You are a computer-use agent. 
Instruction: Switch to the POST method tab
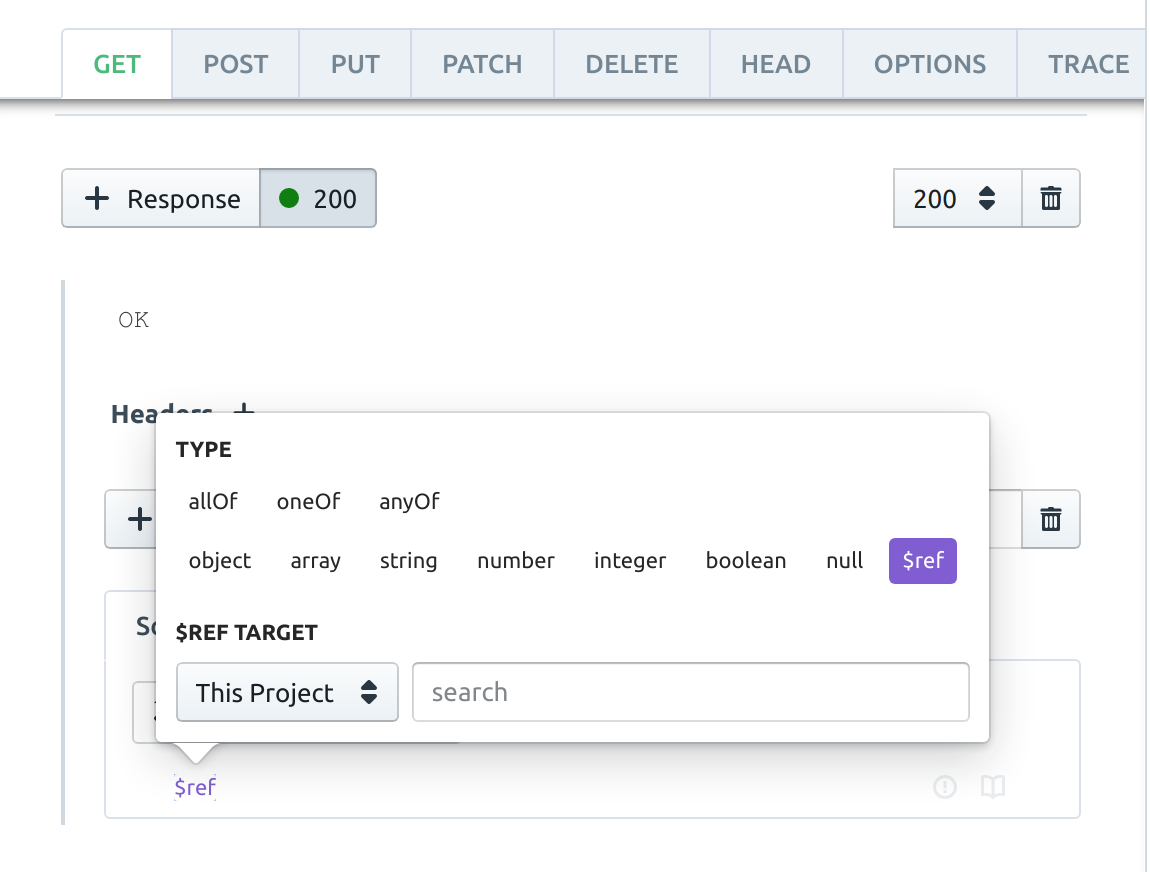pos(235,63)
